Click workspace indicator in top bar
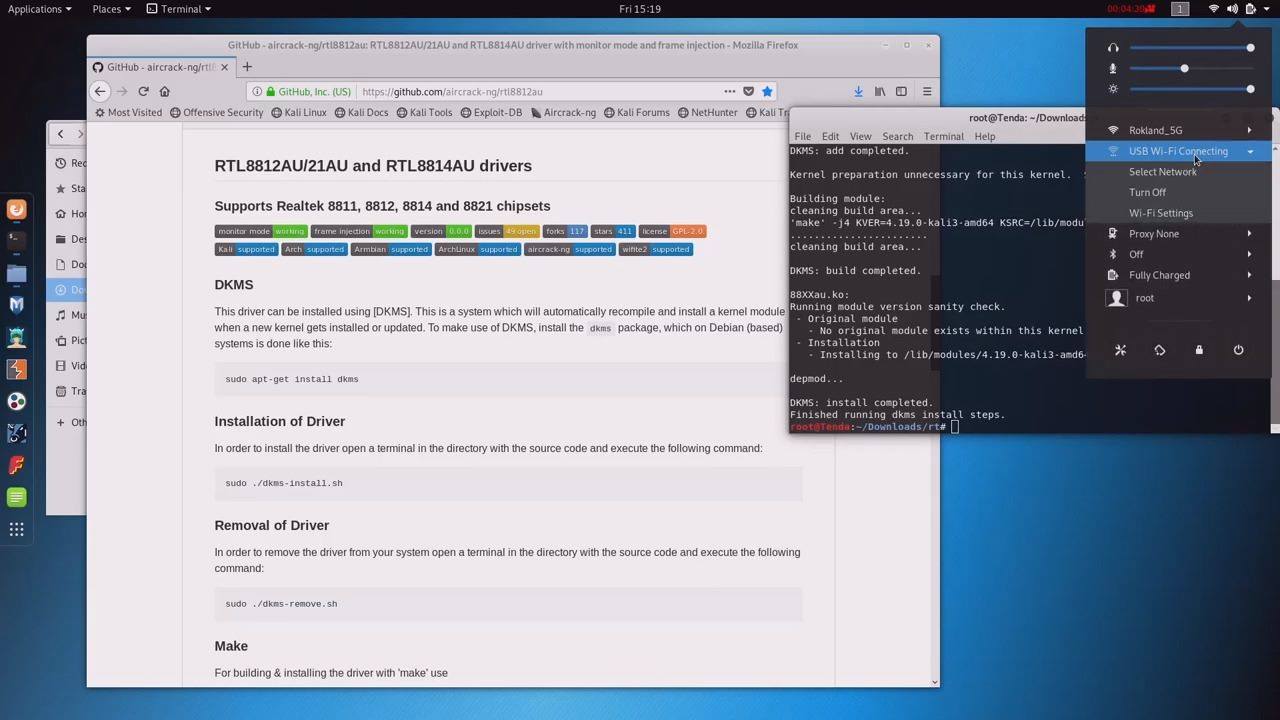The height and width of the screenshot is (720, 1280). (1180, 9)
